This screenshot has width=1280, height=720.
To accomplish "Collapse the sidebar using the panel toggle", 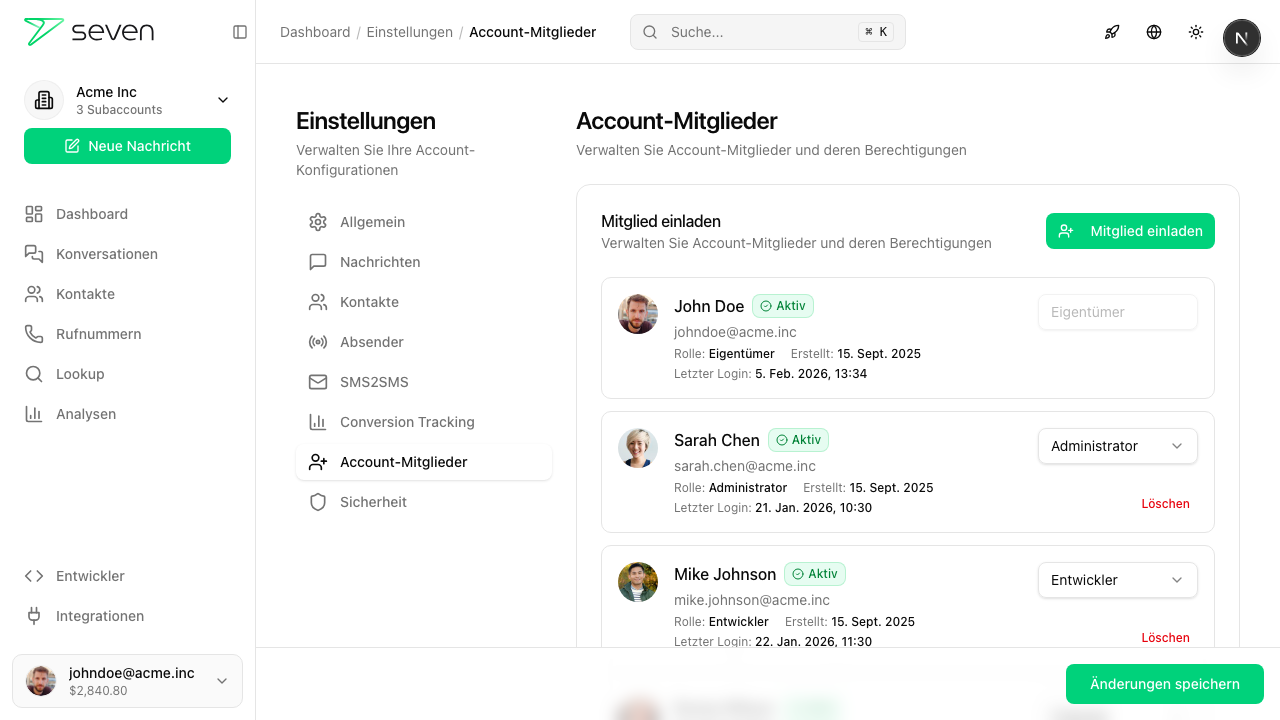I will (x=240, y=32).
